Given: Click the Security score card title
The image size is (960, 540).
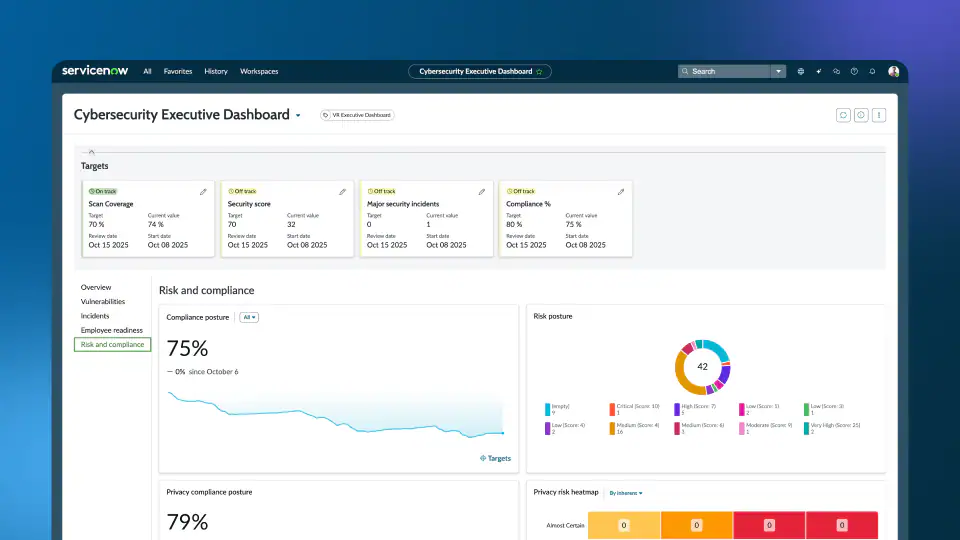Looking at the screenshot, I should (249, 204).
